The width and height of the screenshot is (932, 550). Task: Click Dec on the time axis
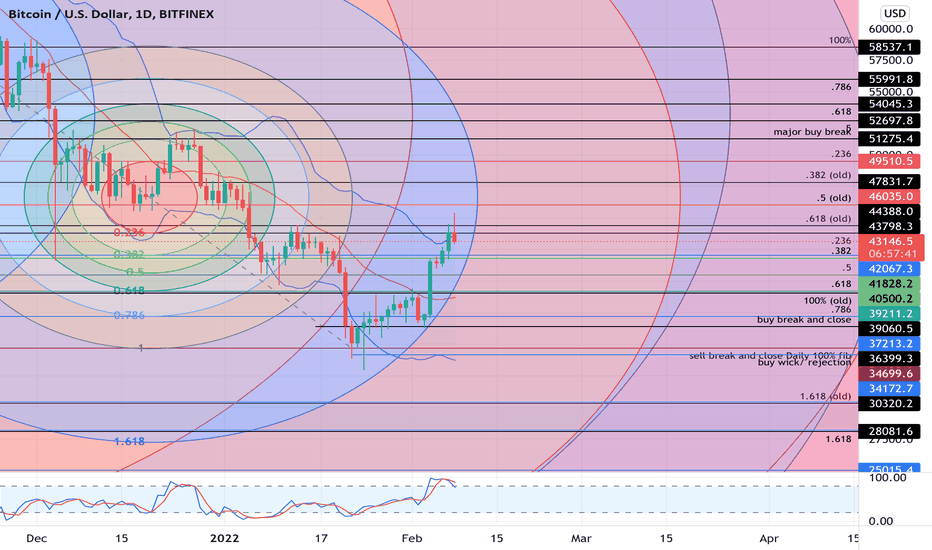[x=36, y=538]
